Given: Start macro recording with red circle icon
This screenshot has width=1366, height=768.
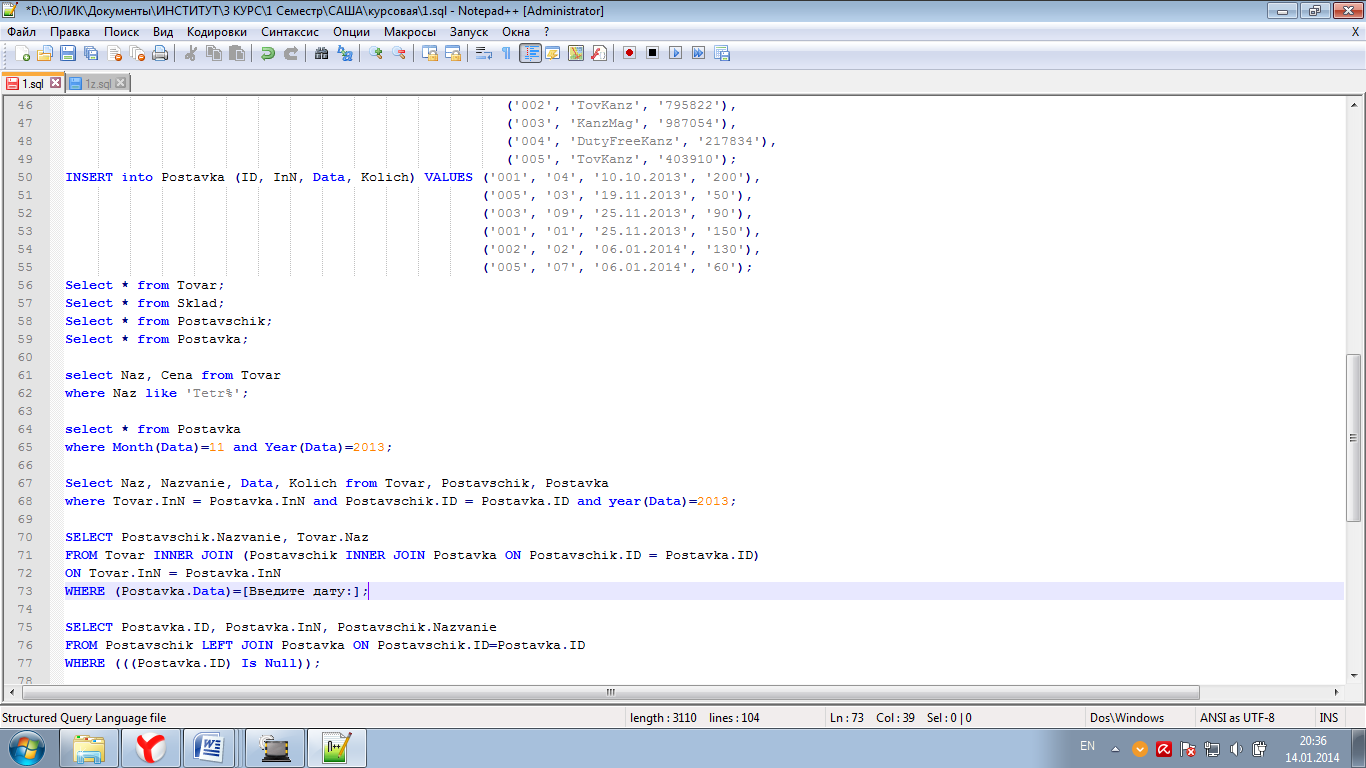Looking at the screenshot, I should click(629, 53).
